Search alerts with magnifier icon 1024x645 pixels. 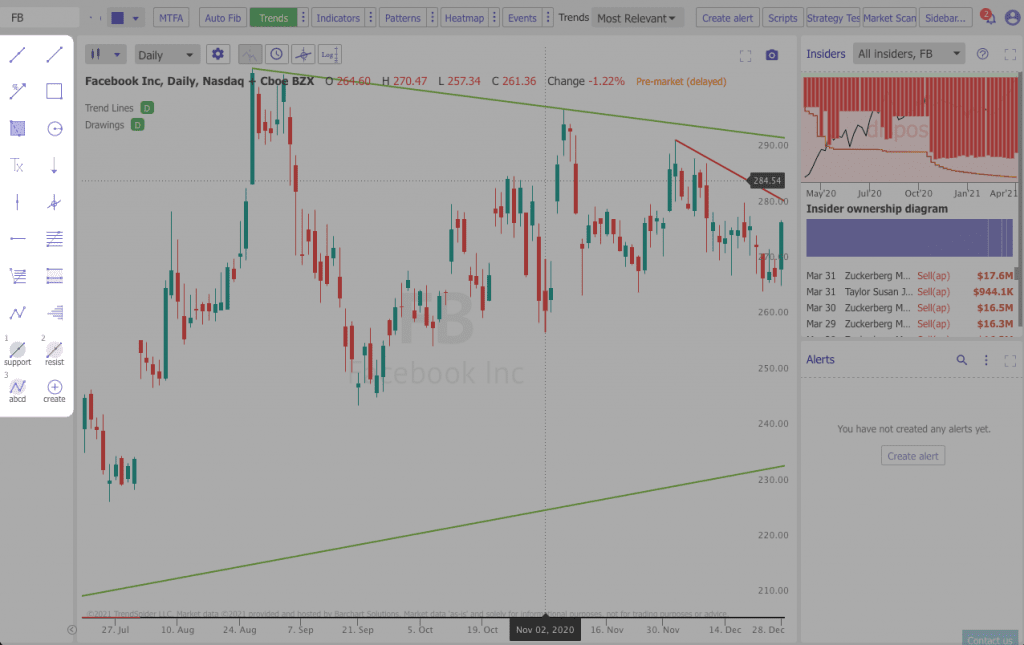pos(961,360)
